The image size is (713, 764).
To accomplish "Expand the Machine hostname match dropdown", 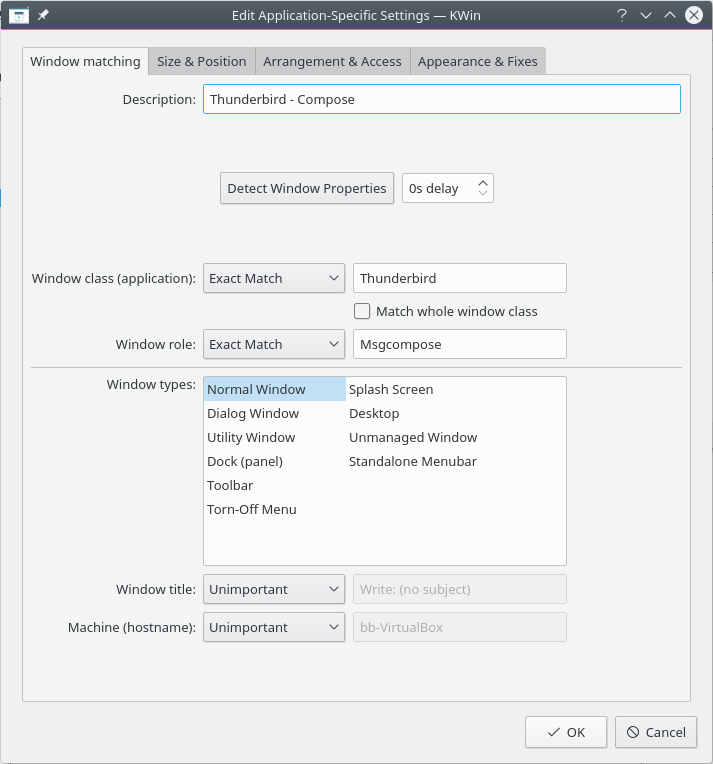I will pyautogui.click(x=274, y=627).
